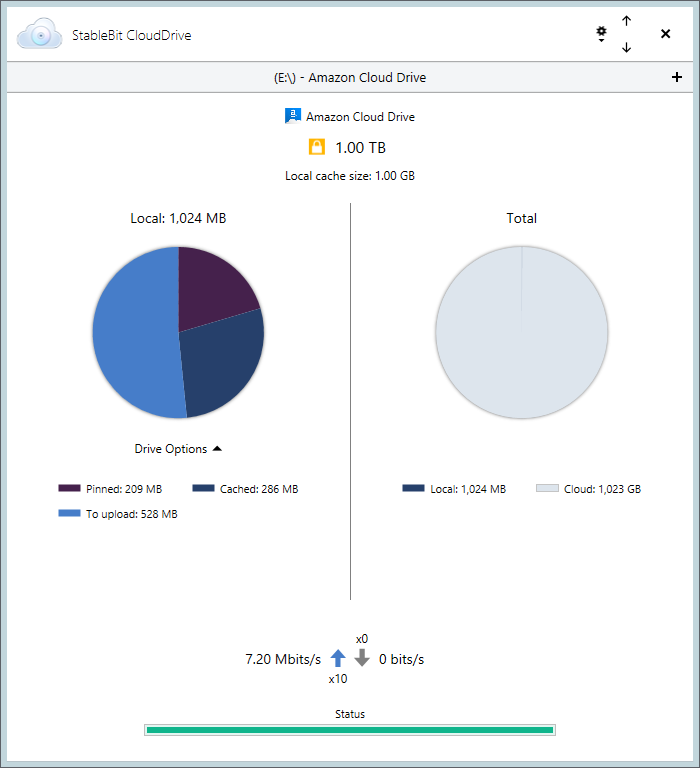
Task: Click 'Local: 1,024 MB' legend label under Total
Action: tap(468, 489)
